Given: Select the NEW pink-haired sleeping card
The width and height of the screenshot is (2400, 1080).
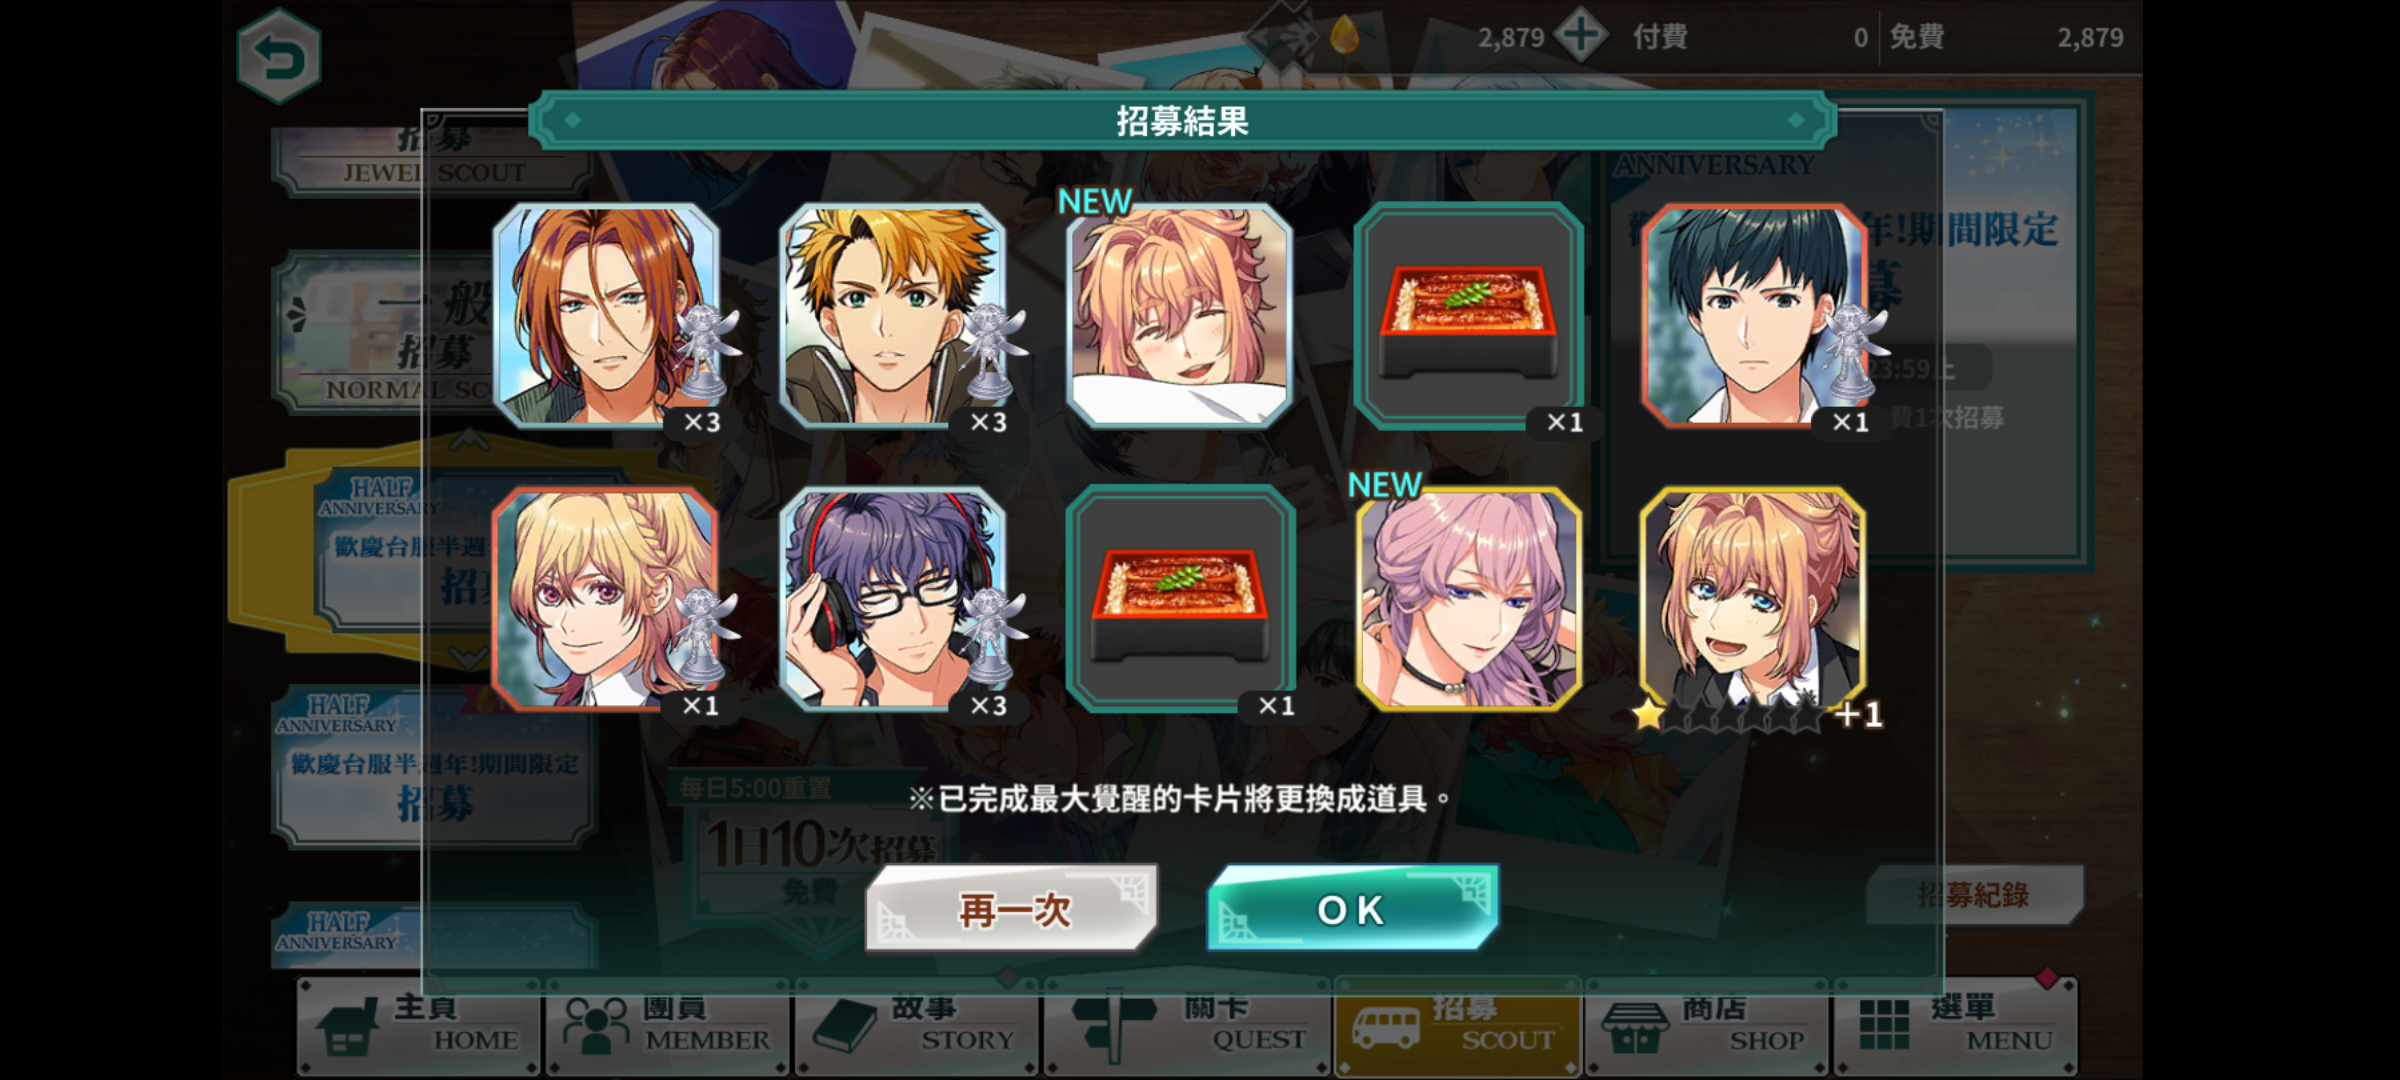Looking at the screenshot, I should coord(1179,315).
